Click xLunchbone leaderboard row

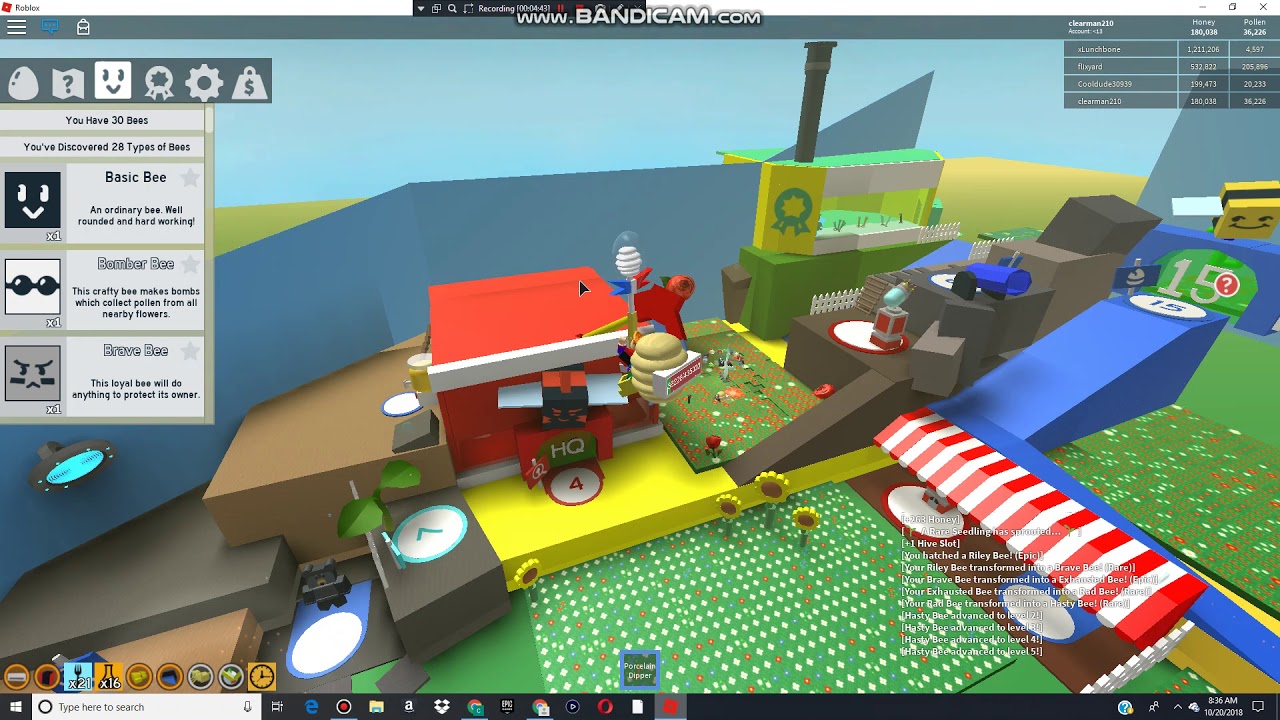coord(1171,49)
